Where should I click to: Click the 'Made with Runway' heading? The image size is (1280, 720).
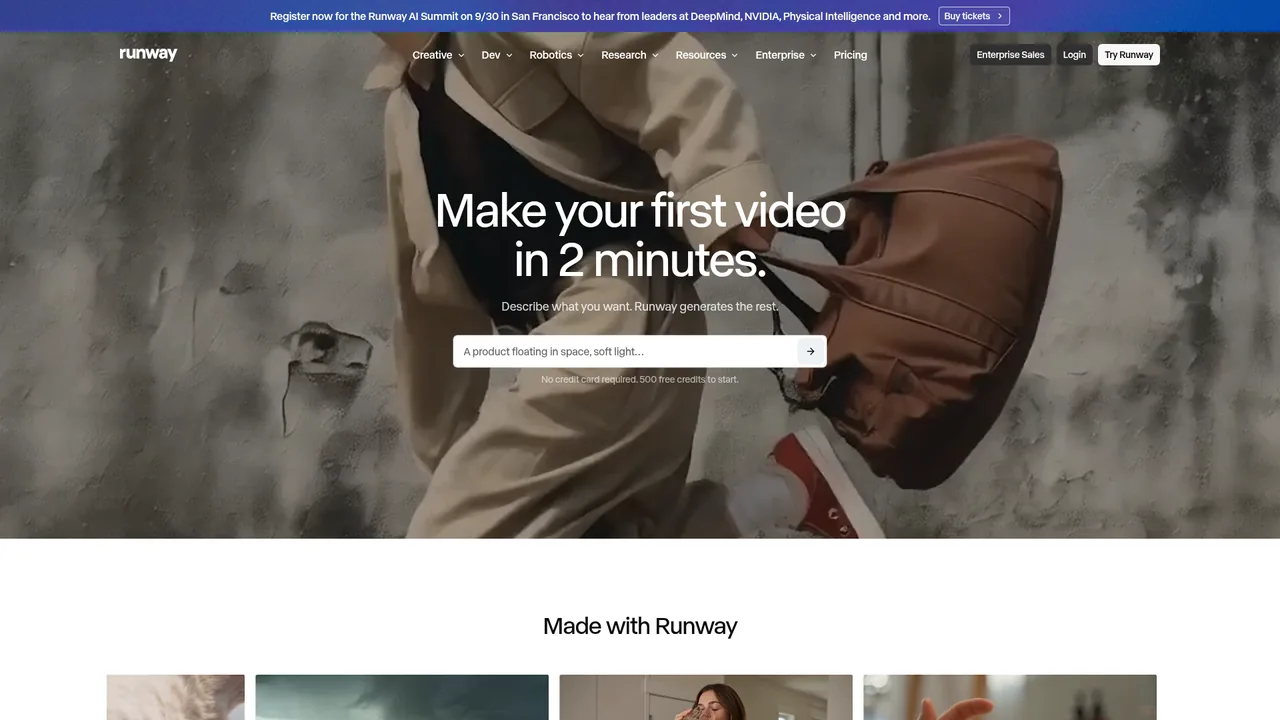tap(640, 626)
